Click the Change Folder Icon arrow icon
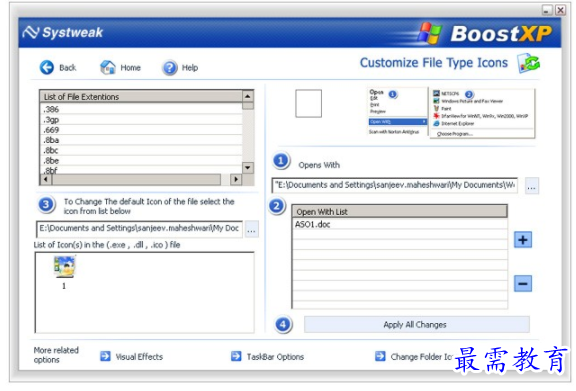This screenshot has height=391, width=576. coord(380,356)
